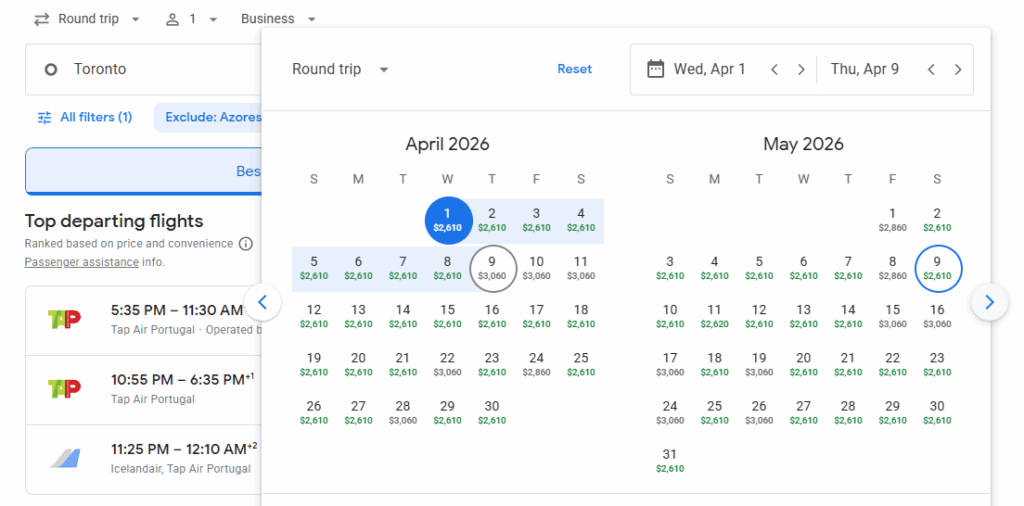Expand the passenger count dropdown

tap(192, 19)
